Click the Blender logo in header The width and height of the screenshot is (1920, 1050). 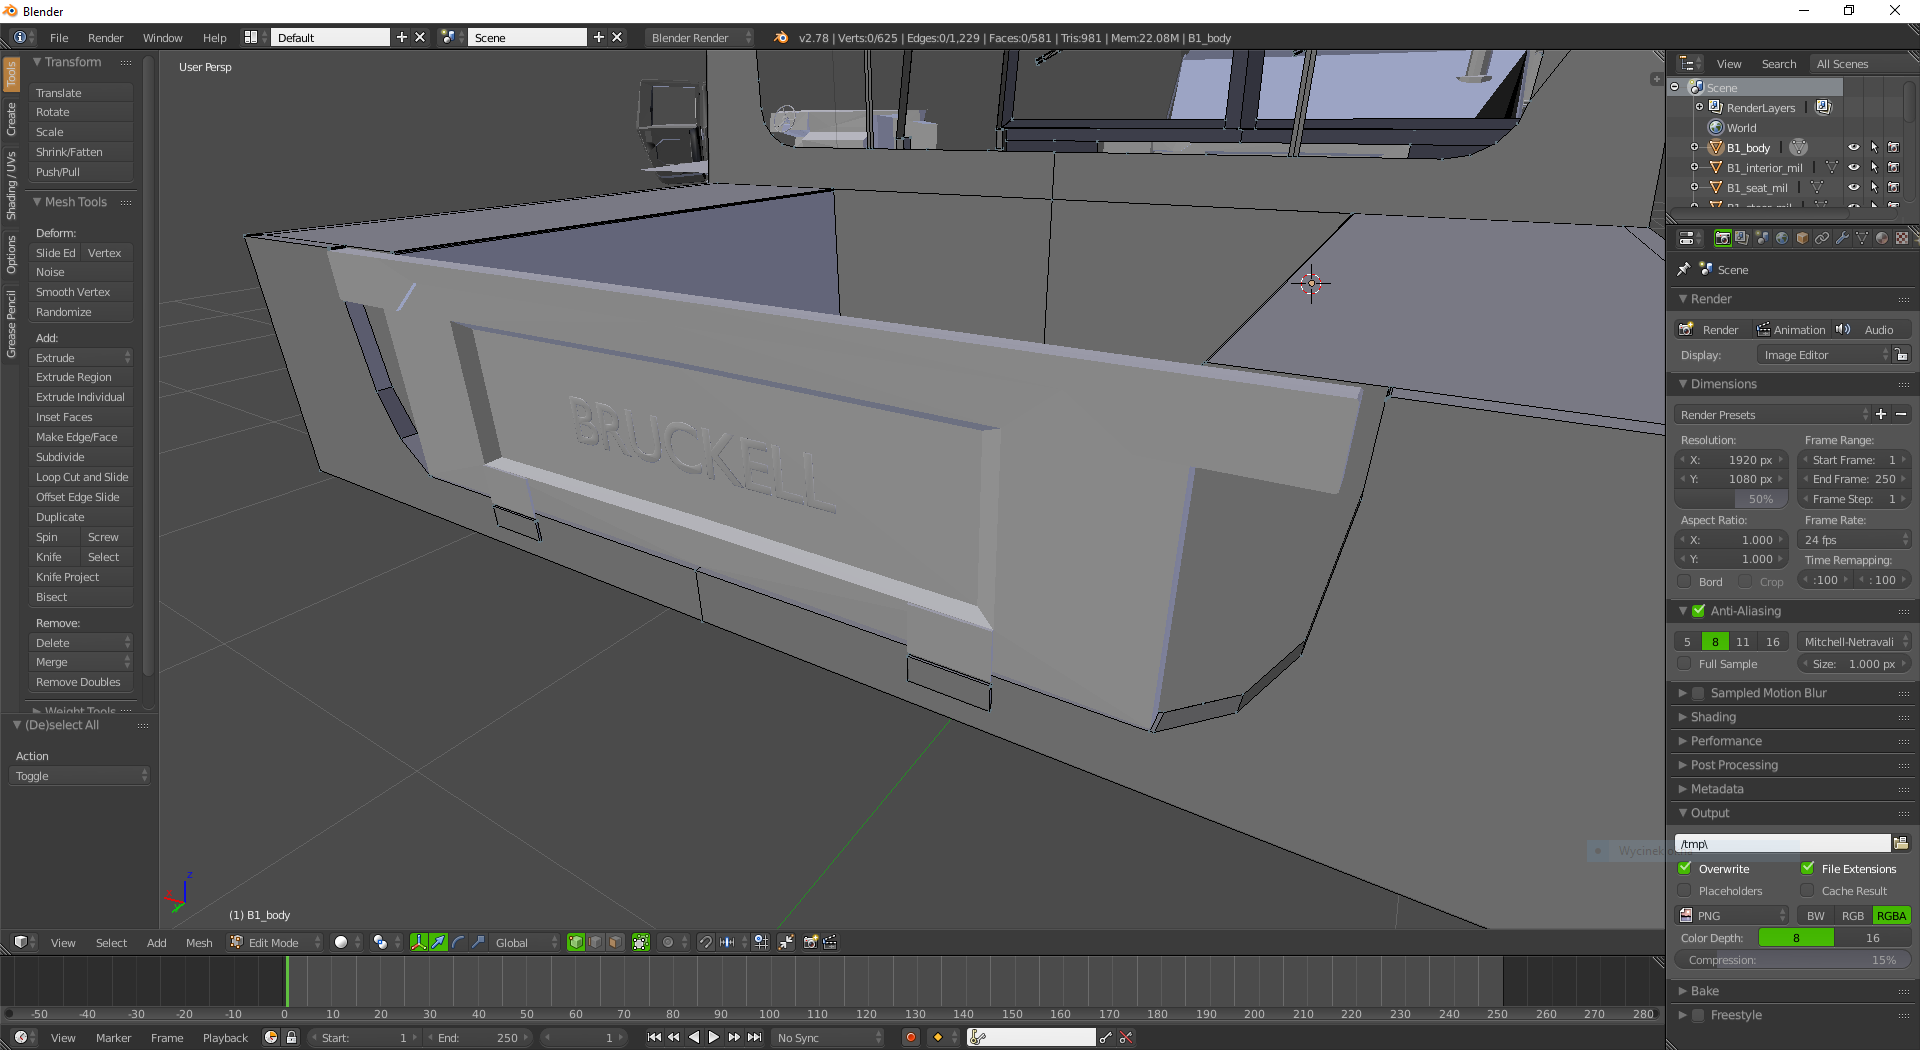(781, 37)
